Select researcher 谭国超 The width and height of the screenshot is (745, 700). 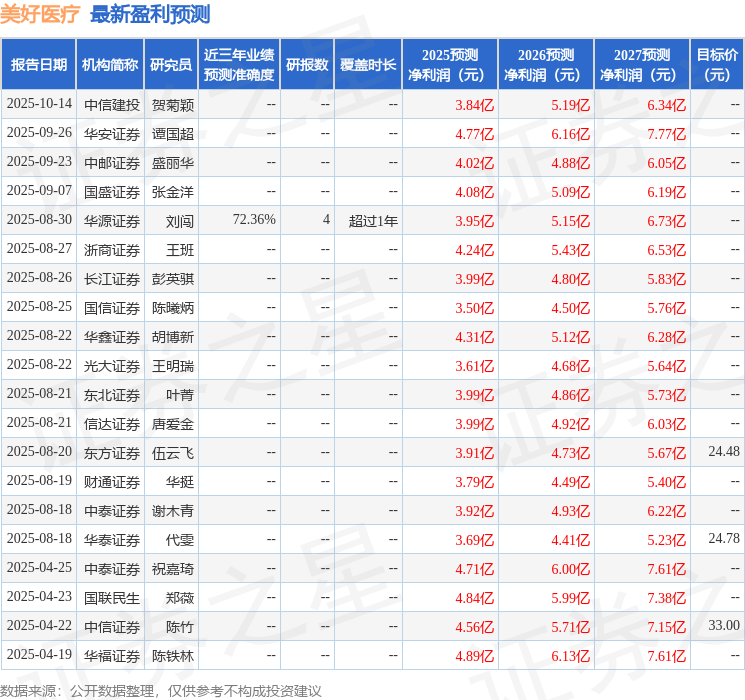pyautogui.click(x=173, y=134)
